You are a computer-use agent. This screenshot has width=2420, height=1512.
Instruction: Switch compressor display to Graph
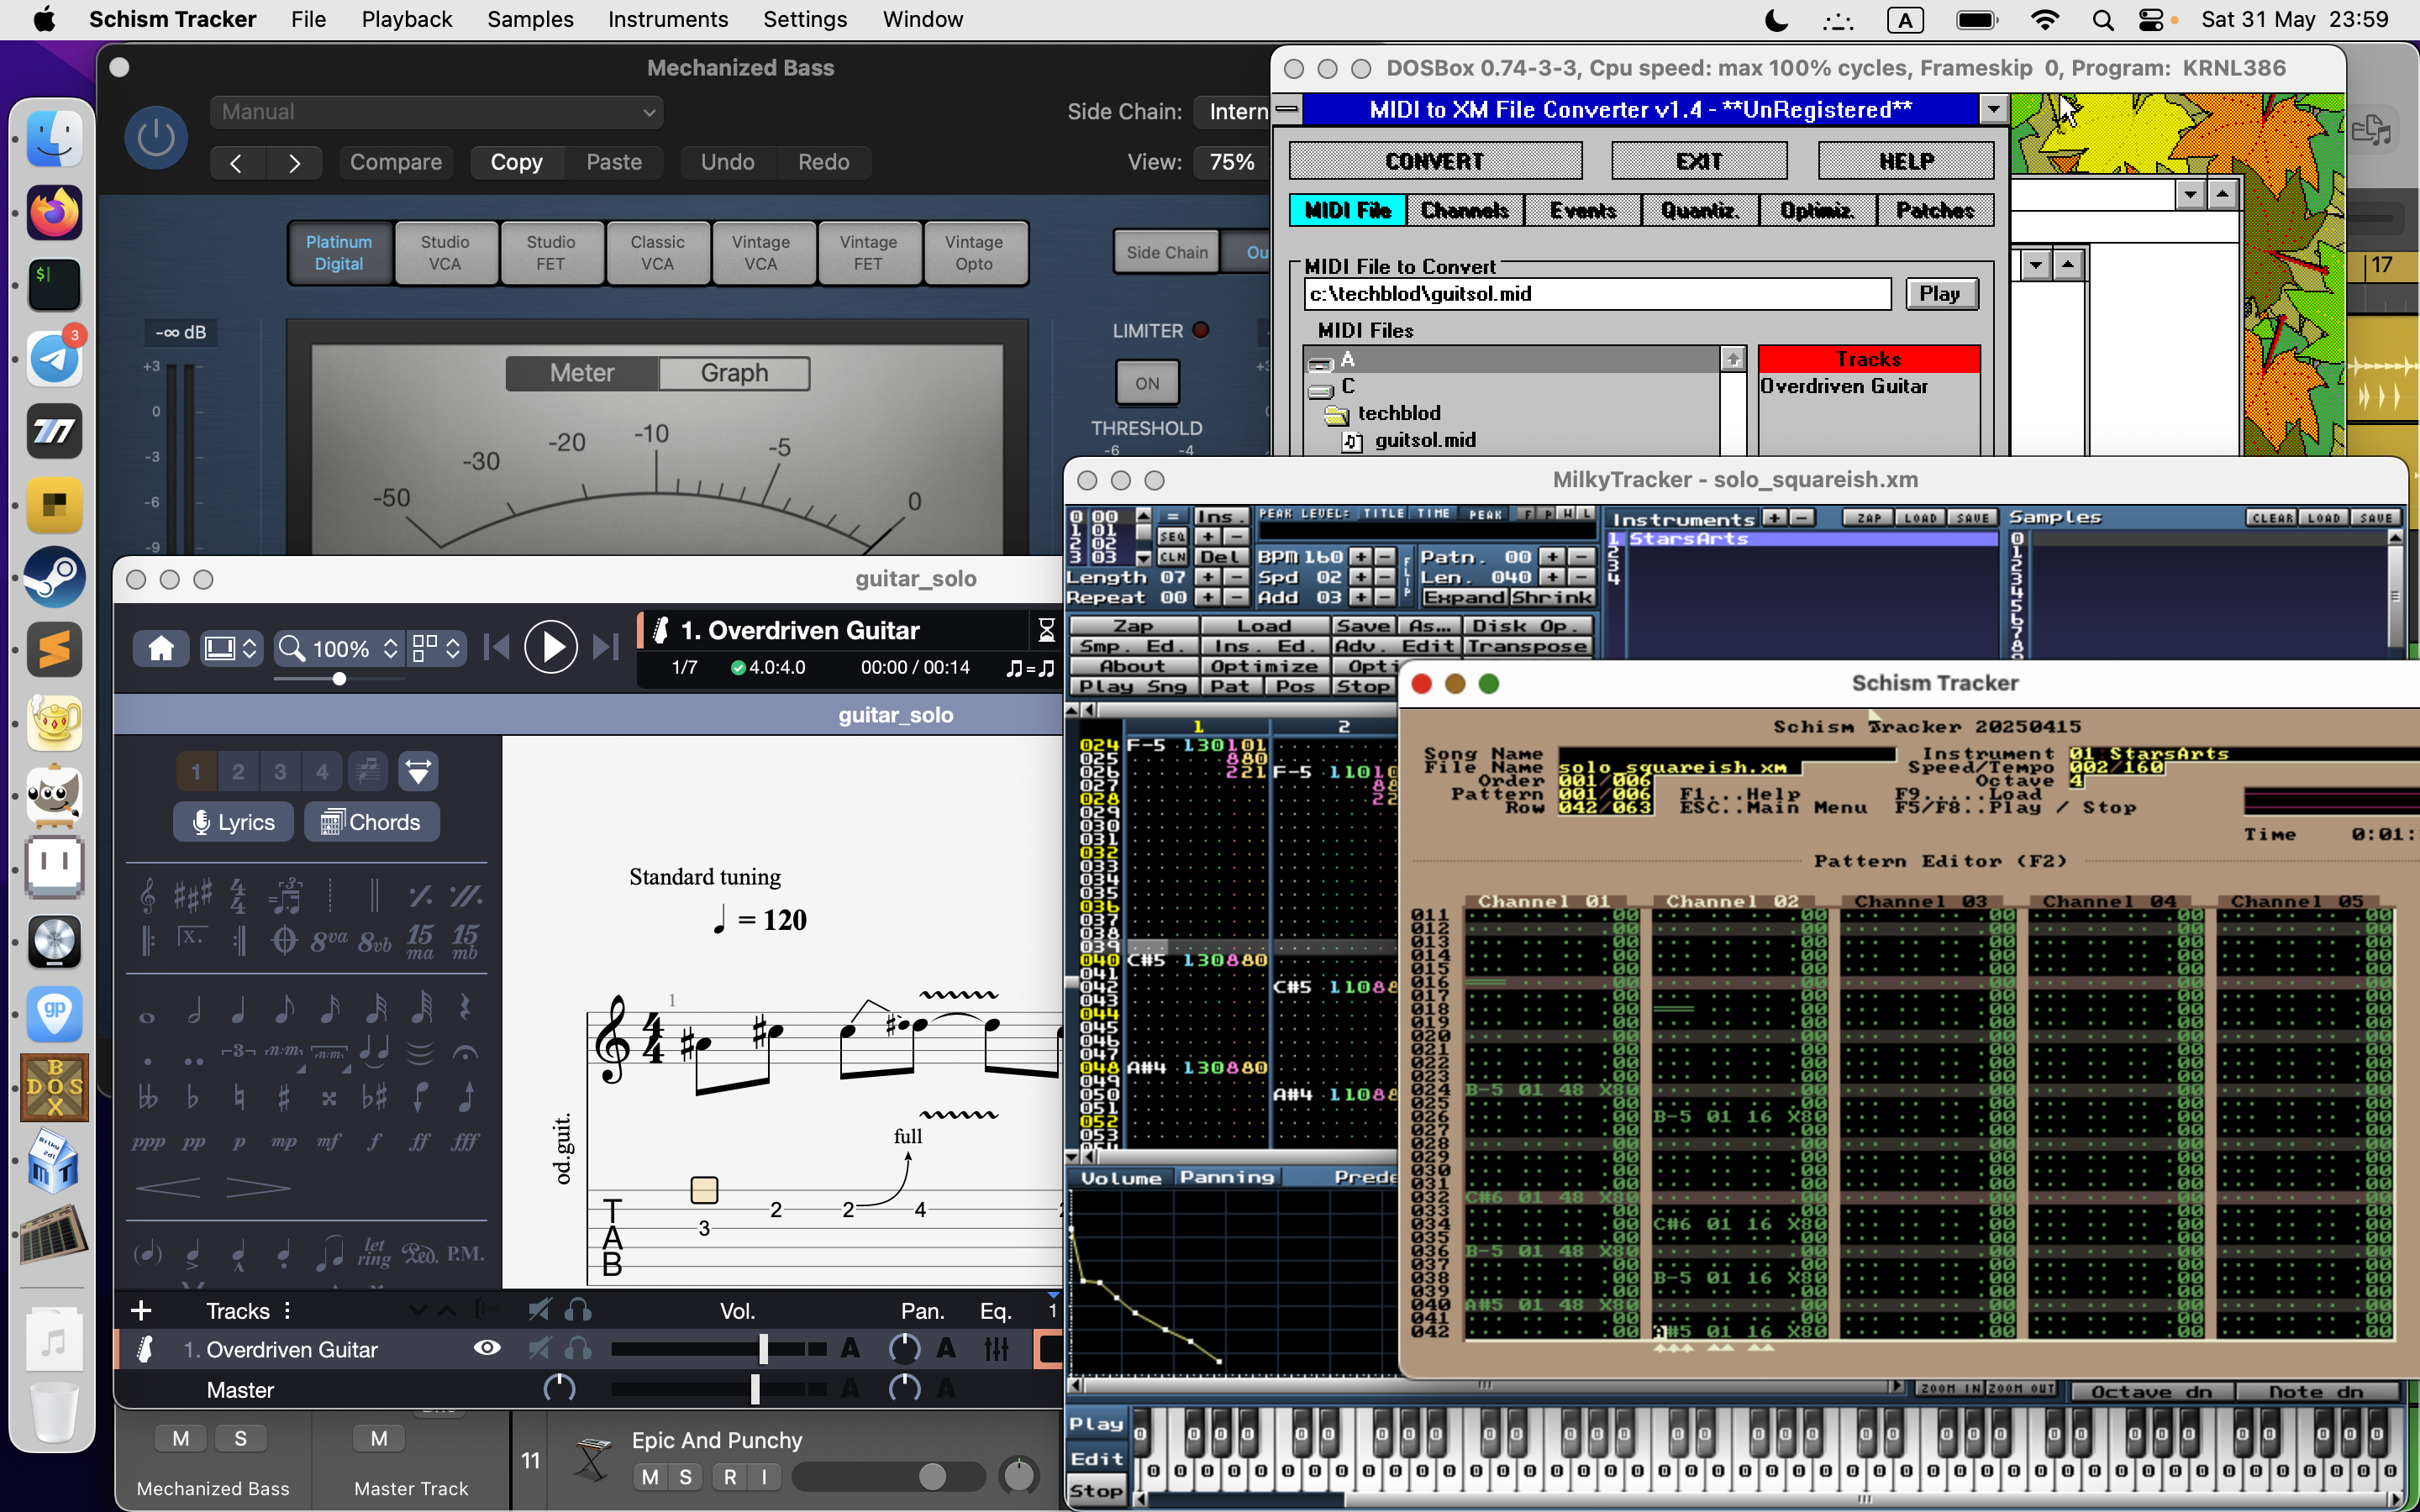pos(734,373)
